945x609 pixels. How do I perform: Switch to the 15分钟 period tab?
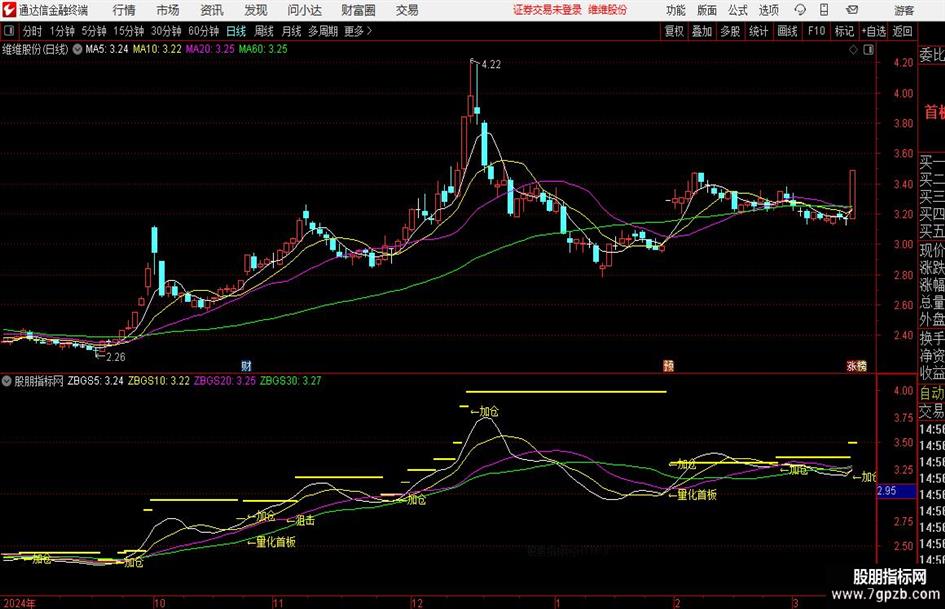click(129, 31)
